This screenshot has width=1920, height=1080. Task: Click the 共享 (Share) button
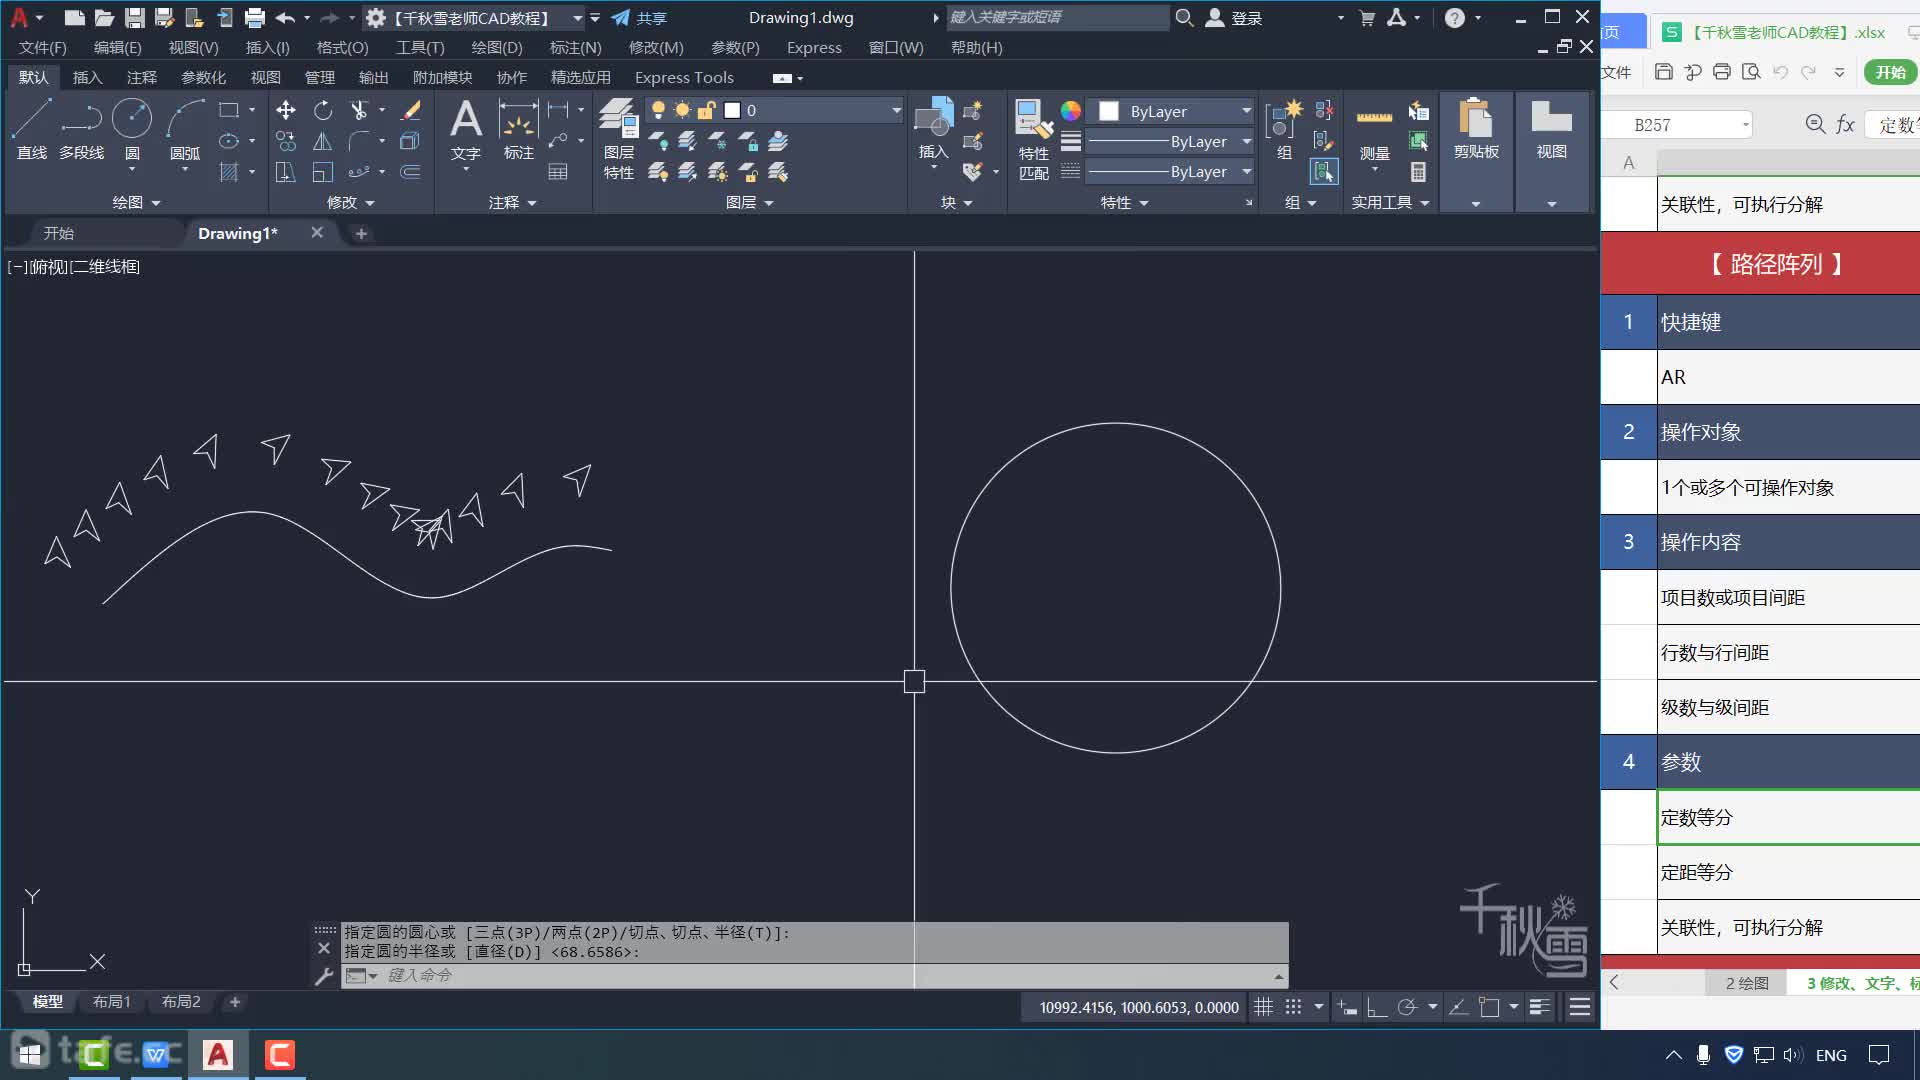tap(639, 18)
